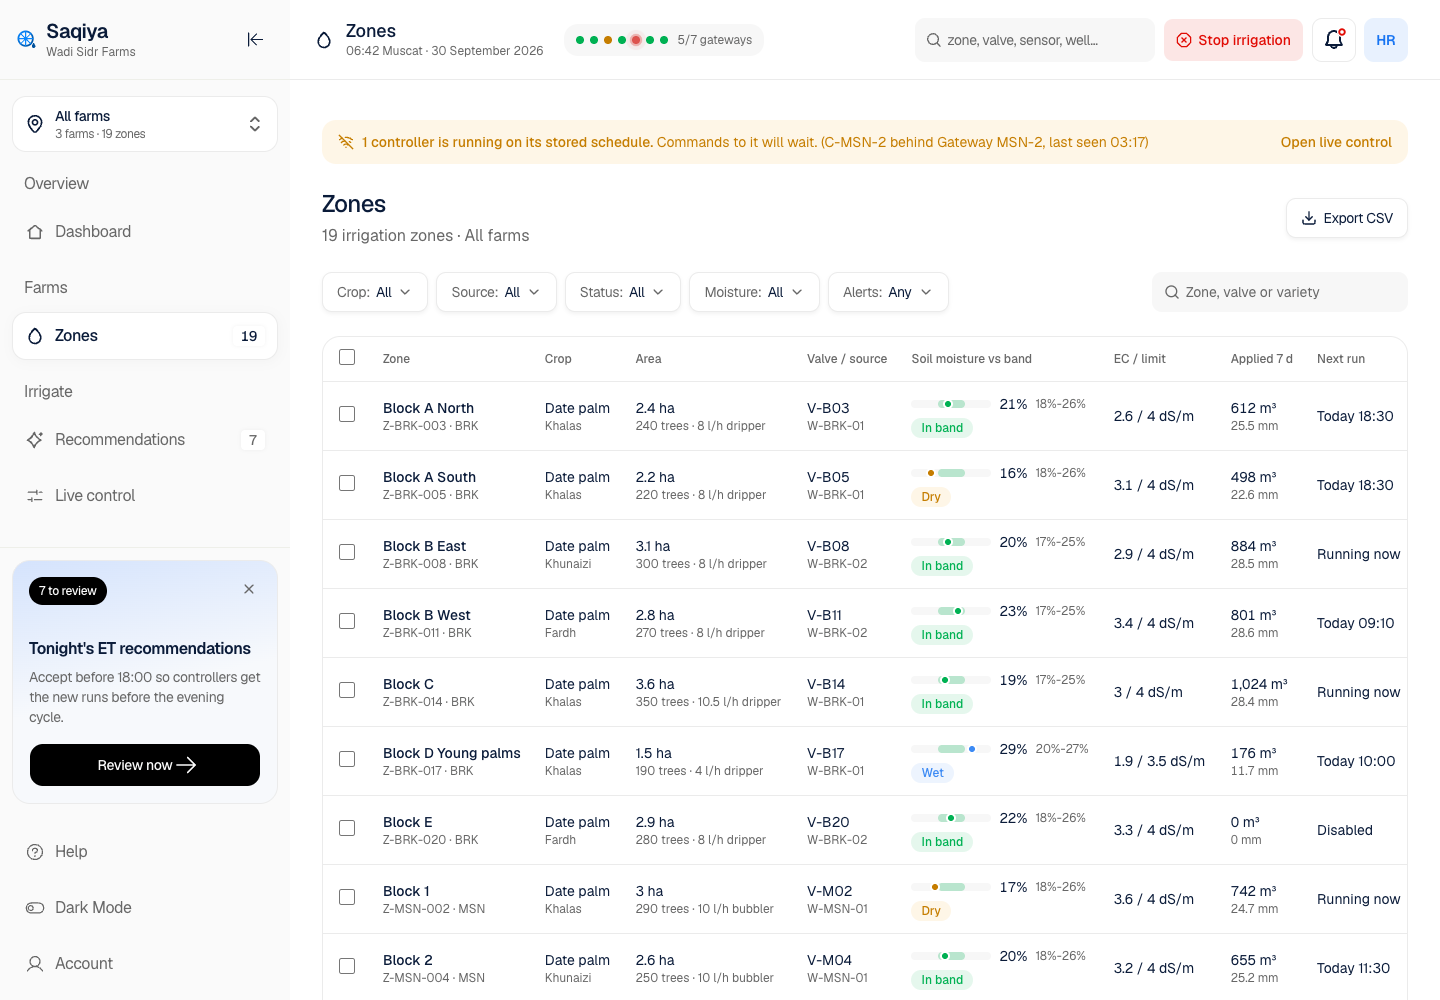The image size is (1440, 1000).
Task: Click the magnifier in the zone filter field
Action: coord(1172,292)
